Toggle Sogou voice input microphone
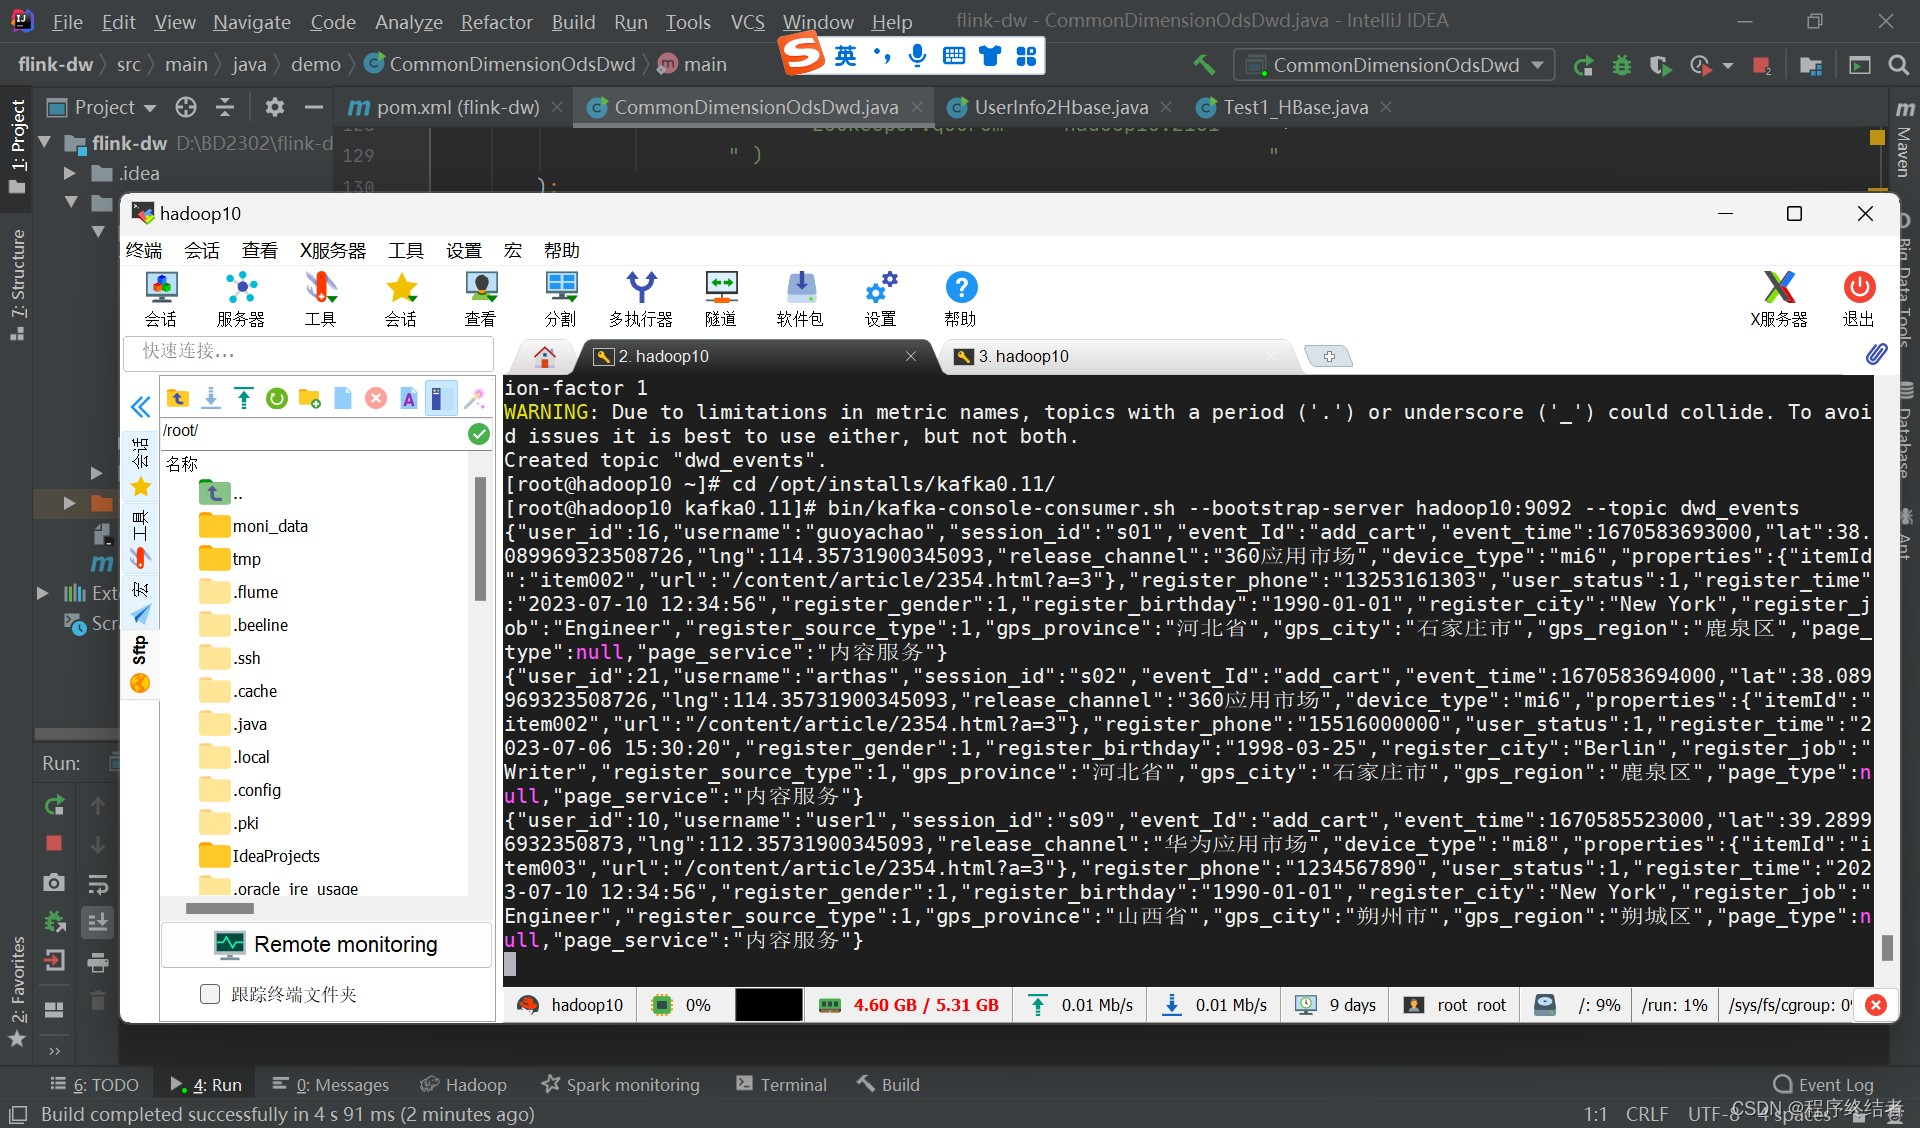This screenshot has width=1920, height=1128. pos(917,55)
